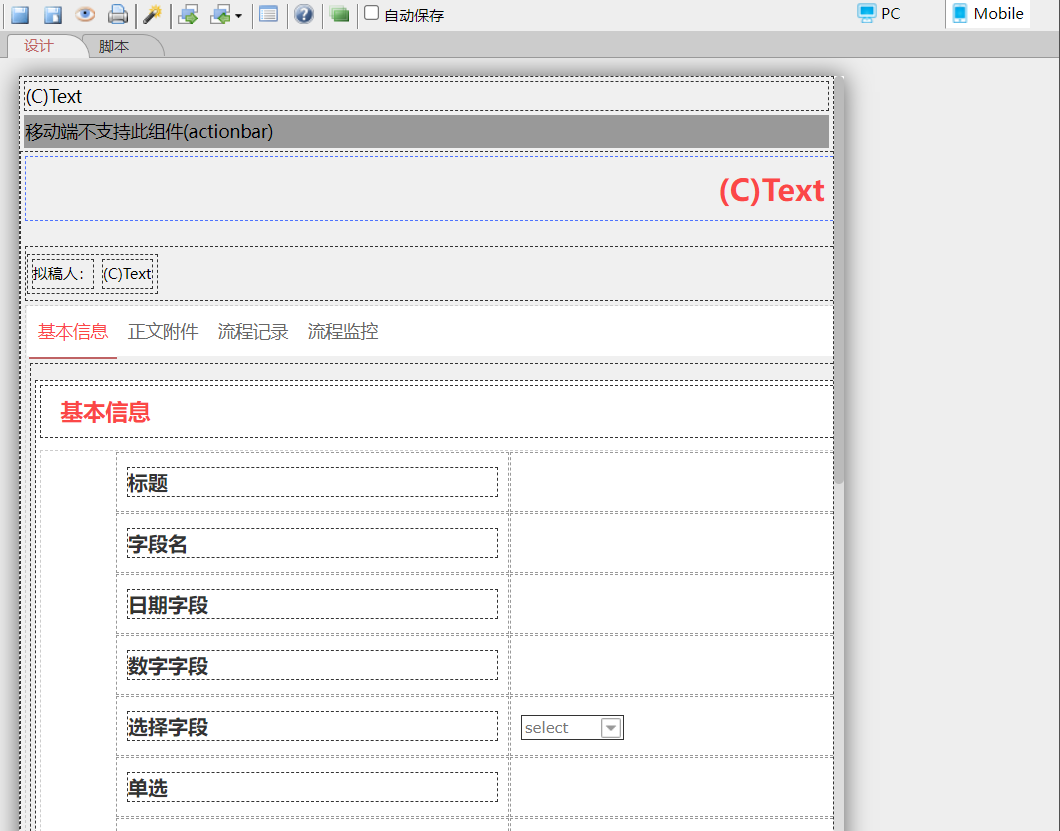The height and width of the screenshot is (831, 1060).
Task: Switch to the 脚本 tab
Action: (113, 46)
